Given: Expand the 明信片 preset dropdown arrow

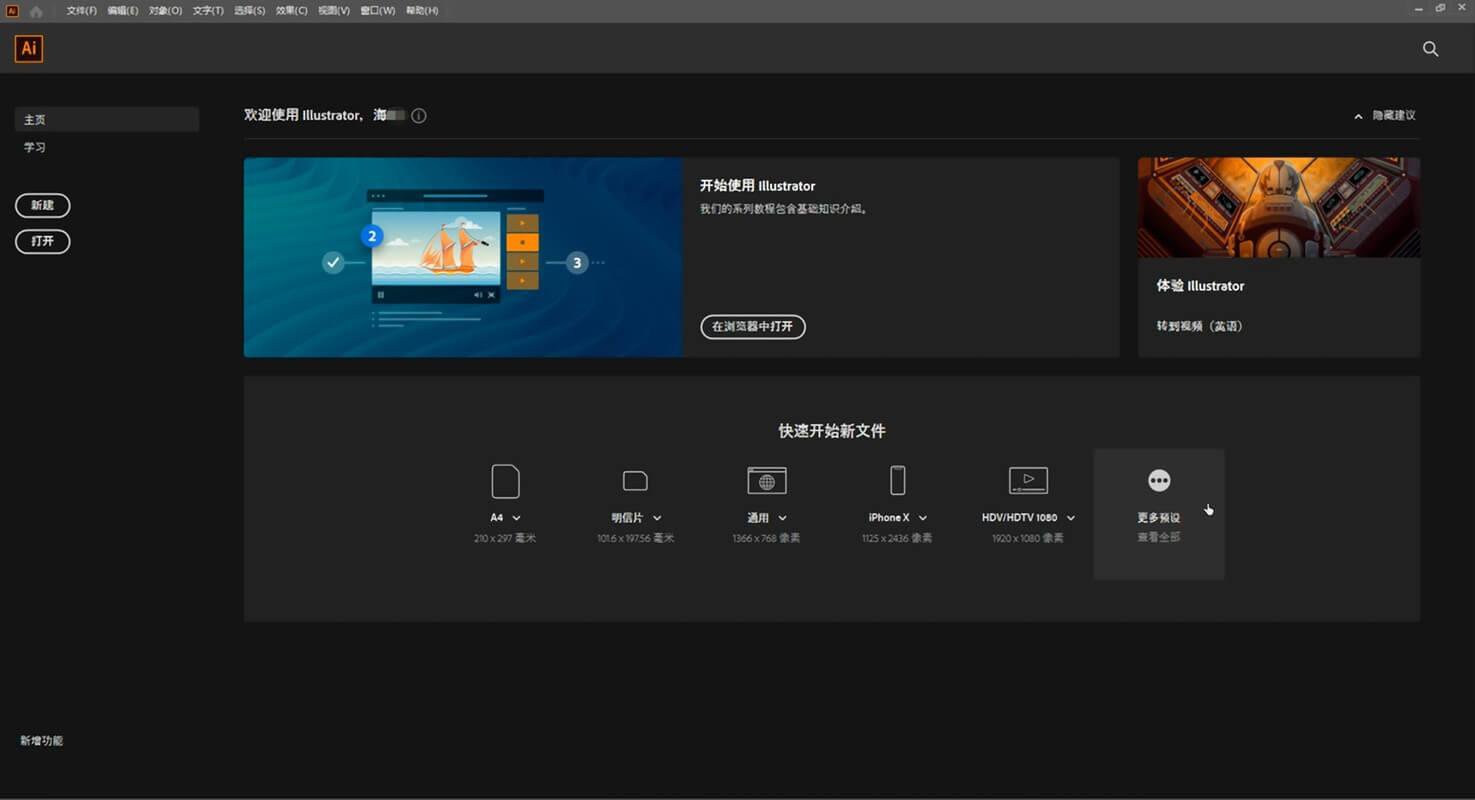Looking at the screenshot, I should tap(657, 518).
